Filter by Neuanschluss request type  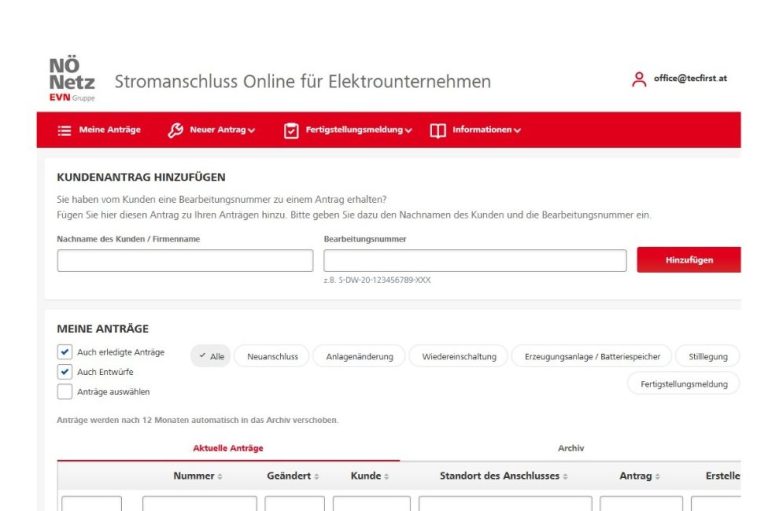pyautogui.click(x=272, y=356)
